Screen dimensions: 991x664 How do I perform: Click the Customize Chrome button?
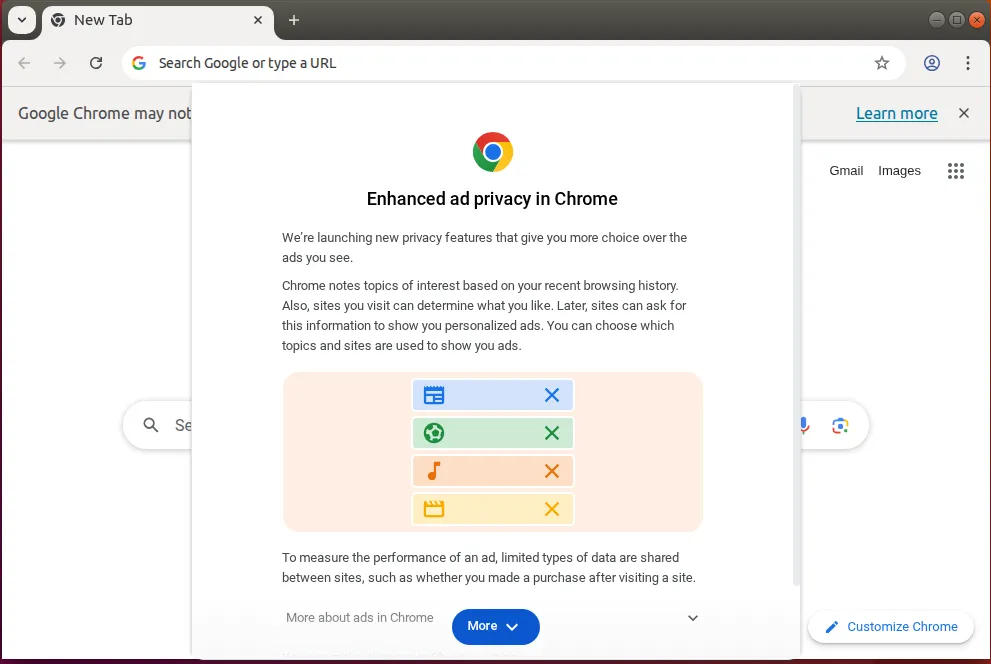[890, 627]
